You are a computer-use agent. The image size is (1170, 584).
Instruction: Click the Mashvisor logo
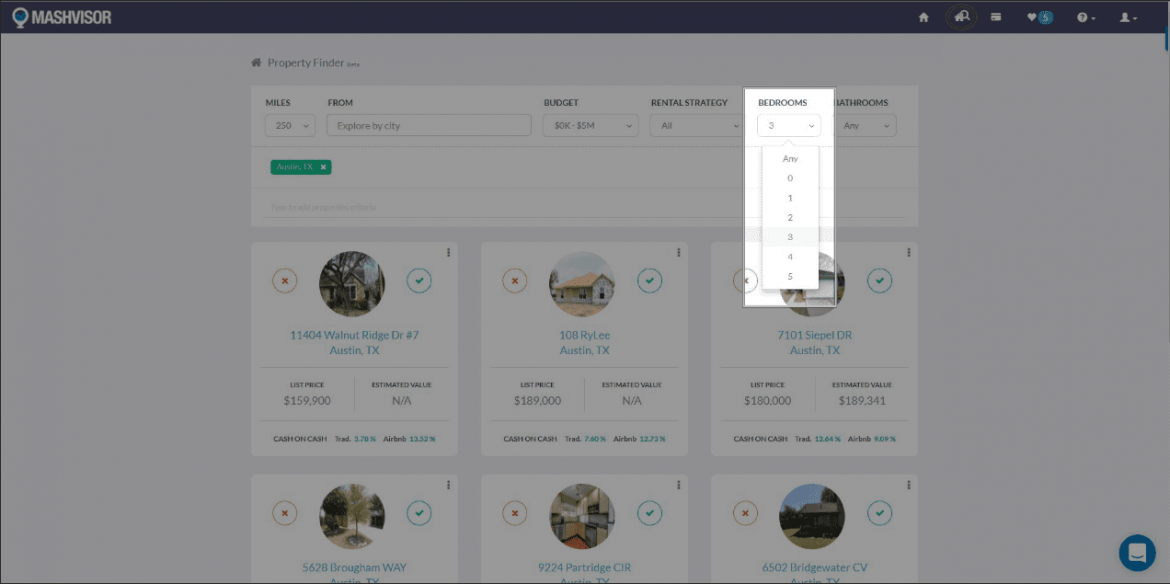[x=62, y=17]
